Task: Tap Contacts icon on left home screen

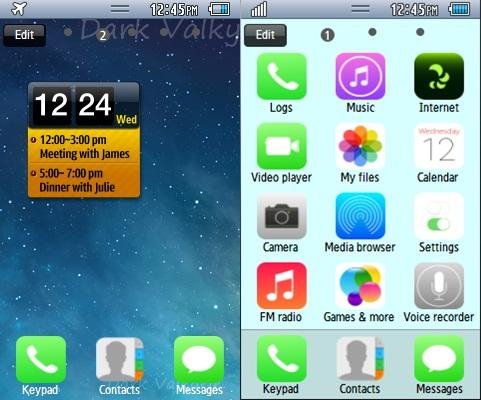Action: point(120,359)
